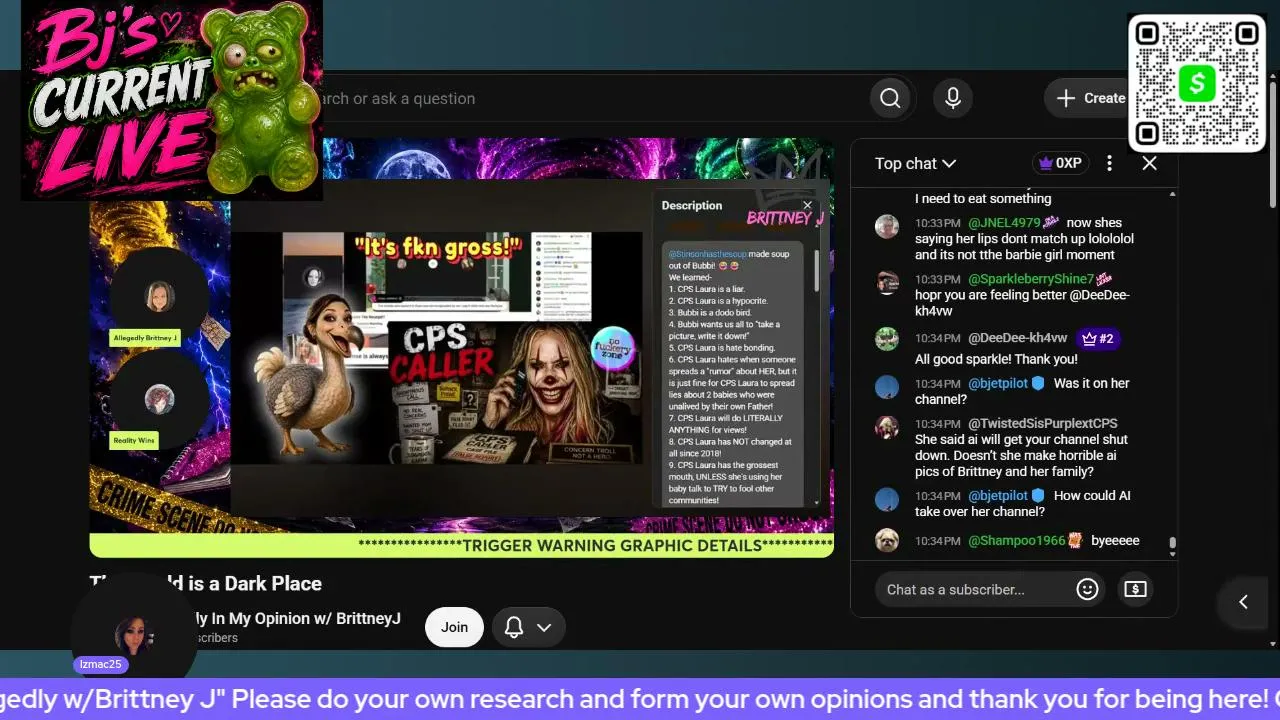The image size is (1280, 720).
Task: Click avatar beside 'Was it on her channel?'
Action: click(x=887, y=386)
